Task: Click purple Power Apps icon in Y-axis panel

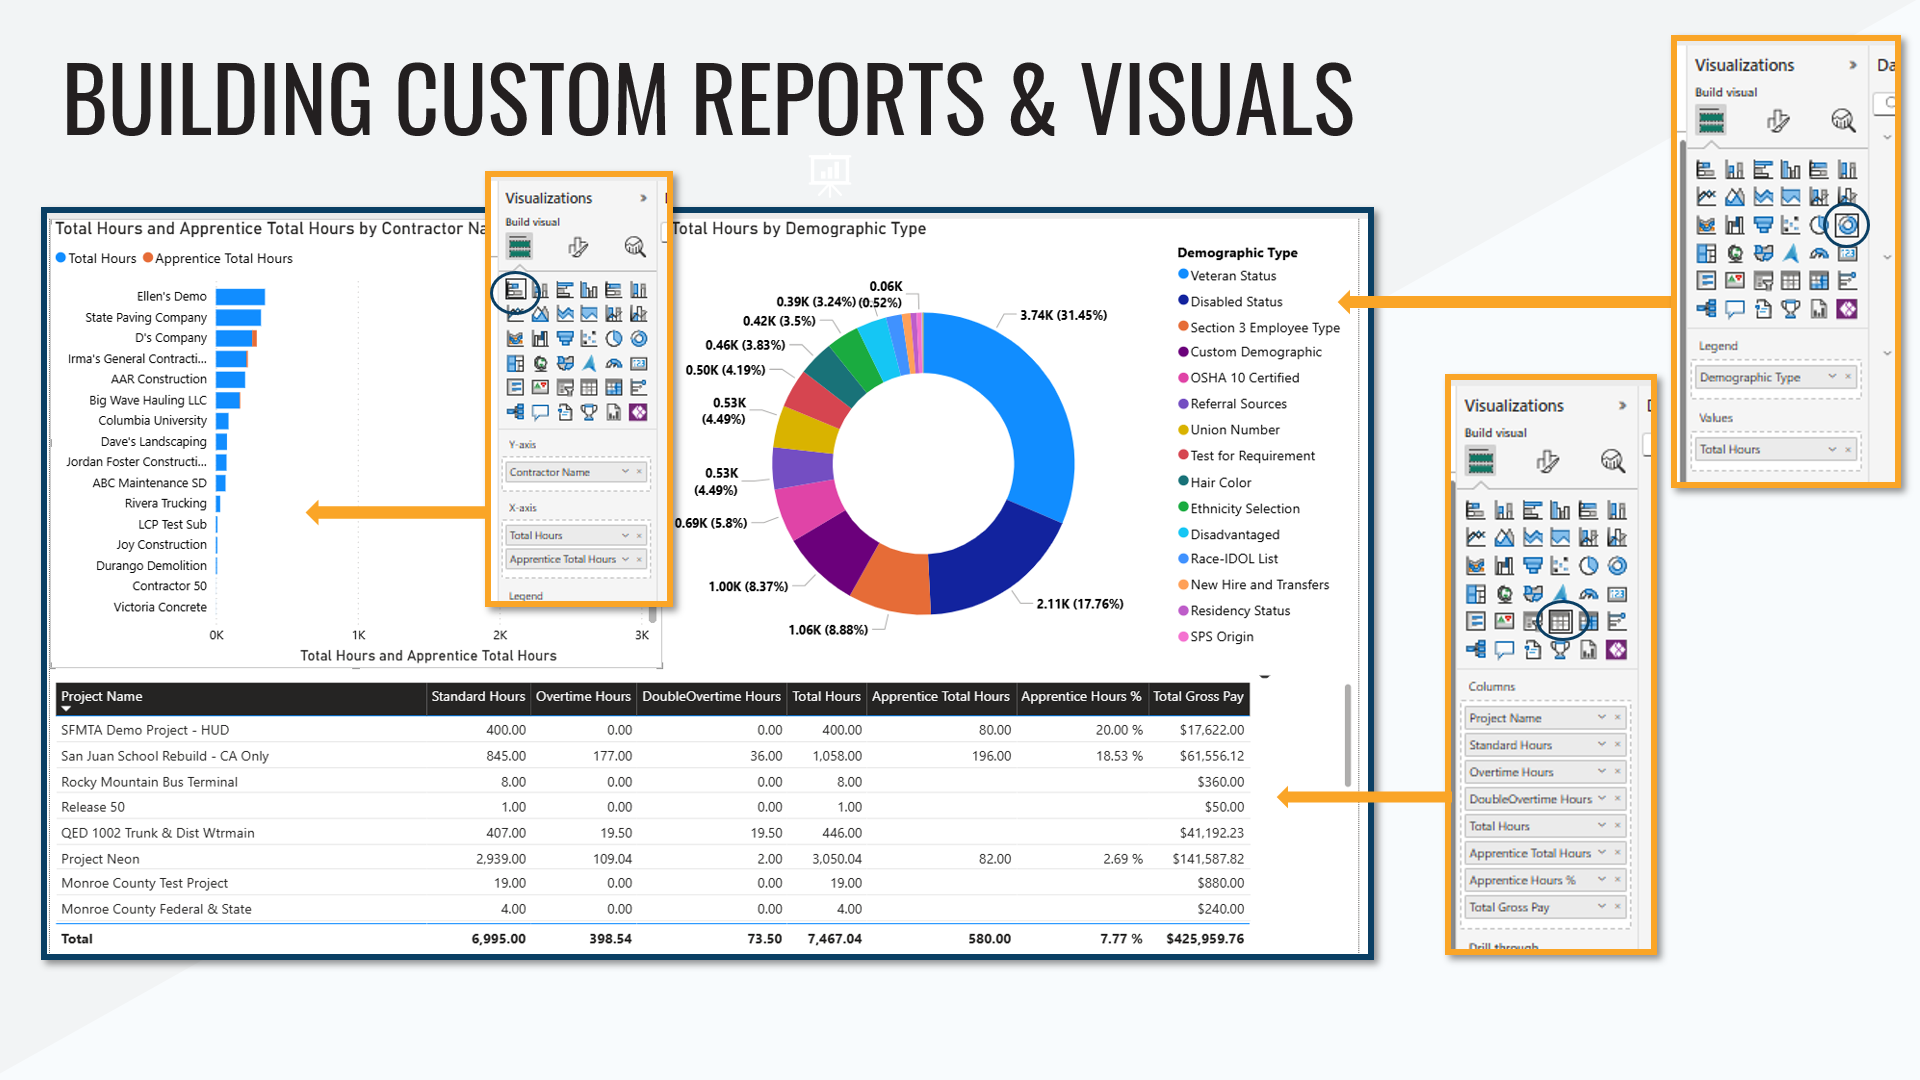Action: [x=638, y=412]
